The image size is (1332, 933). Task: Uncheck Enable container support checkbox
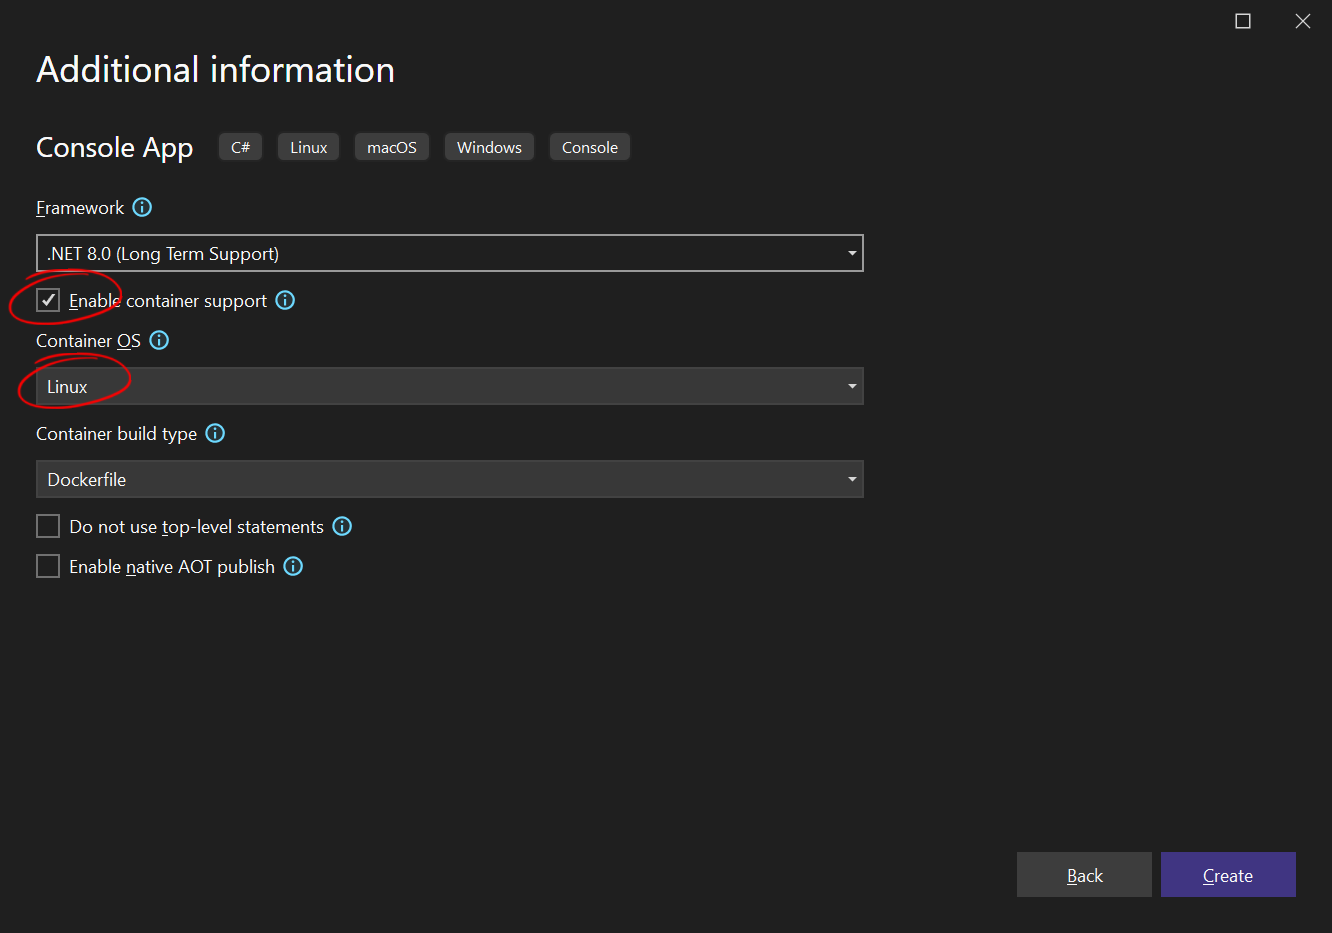[48, 300]
